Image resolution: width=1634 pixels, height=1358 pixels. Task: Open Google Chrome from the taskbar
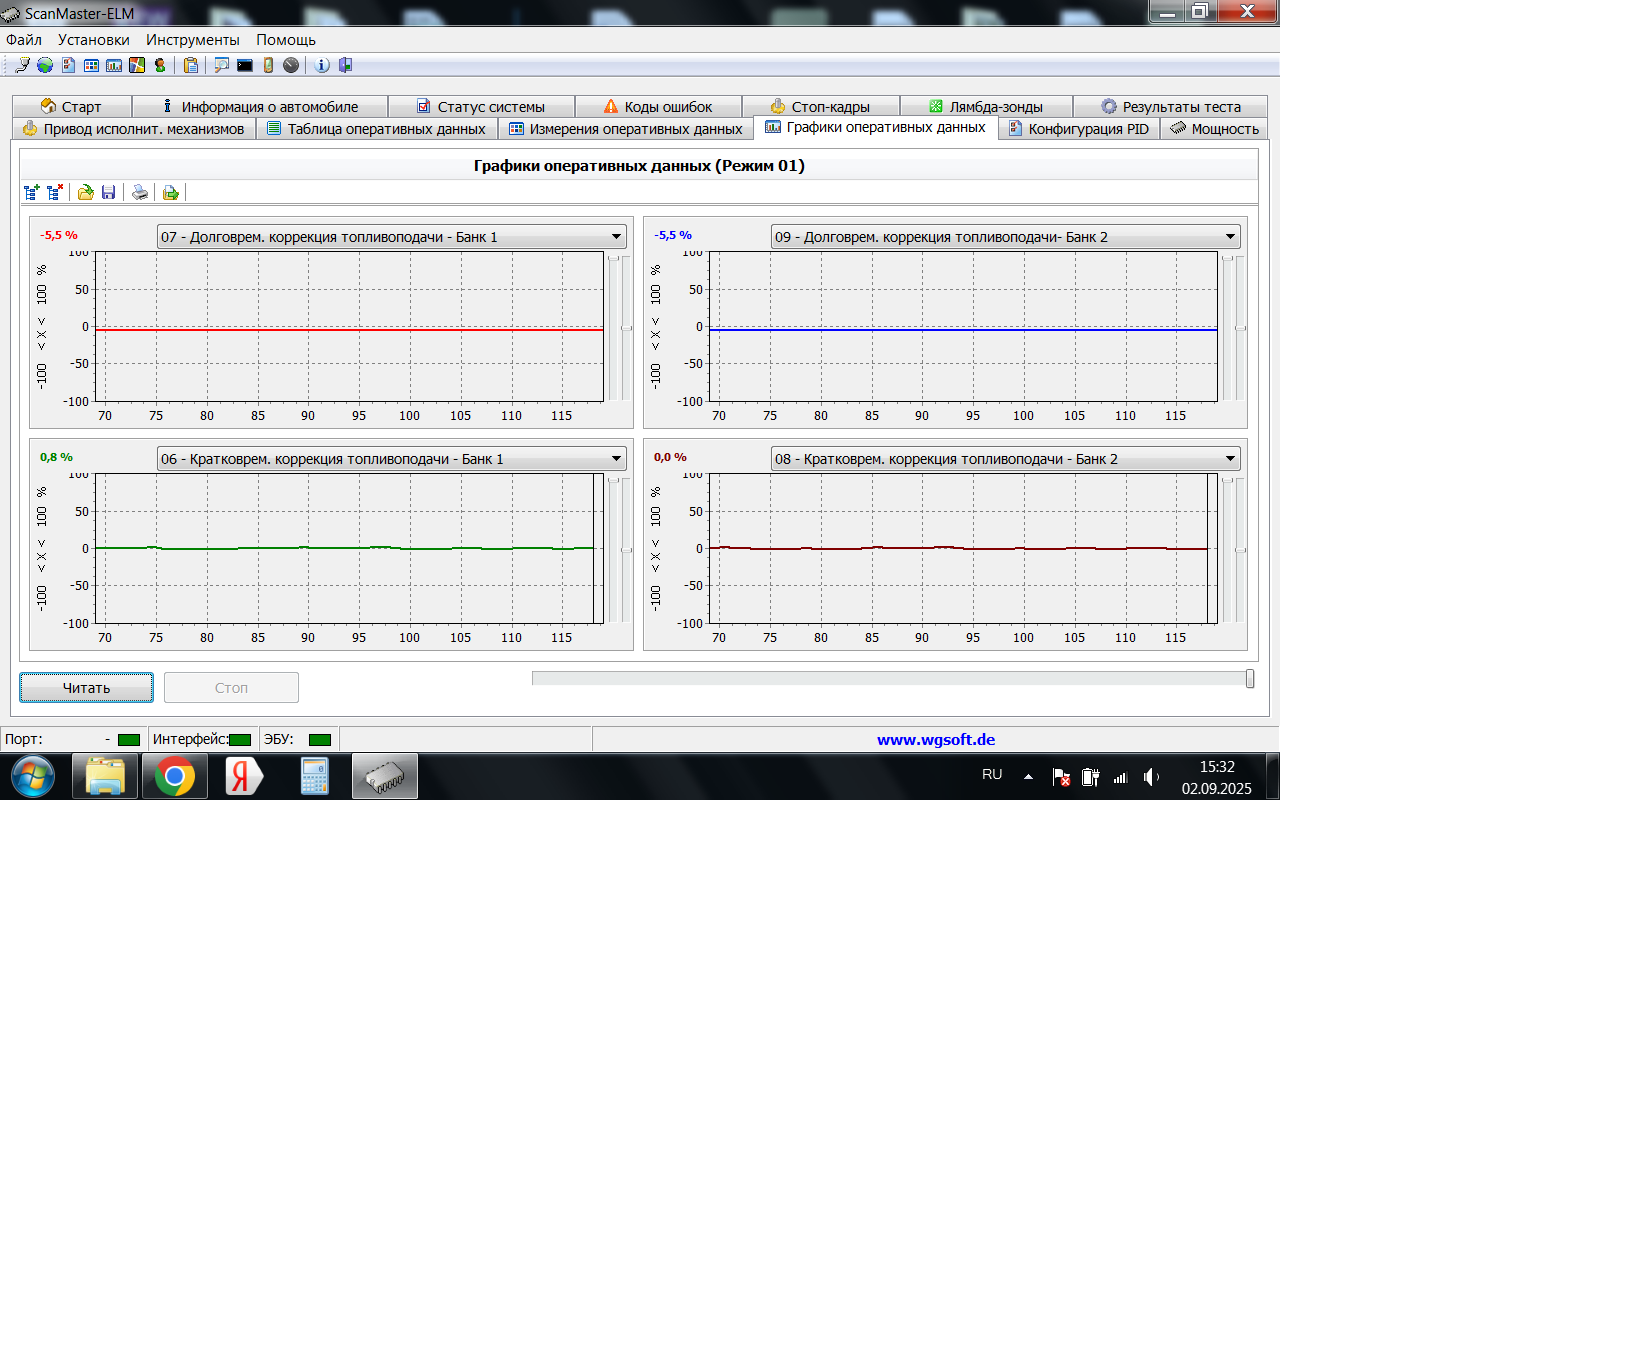175,777
